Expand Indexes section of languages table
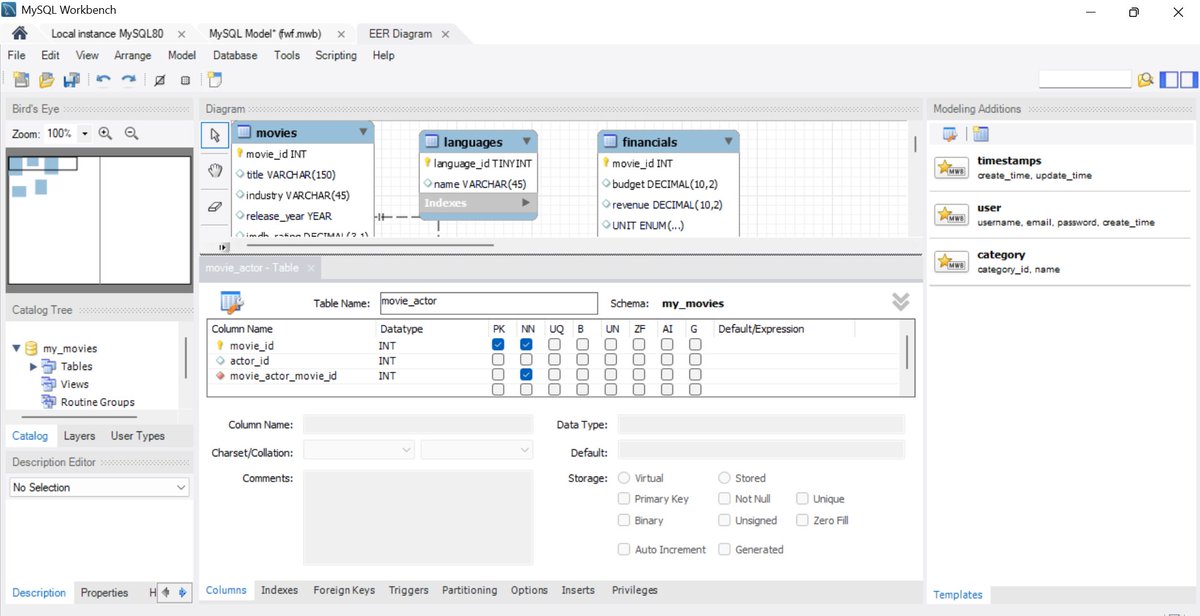Screen dimensions: 1200x616 [x=526, y=203]
